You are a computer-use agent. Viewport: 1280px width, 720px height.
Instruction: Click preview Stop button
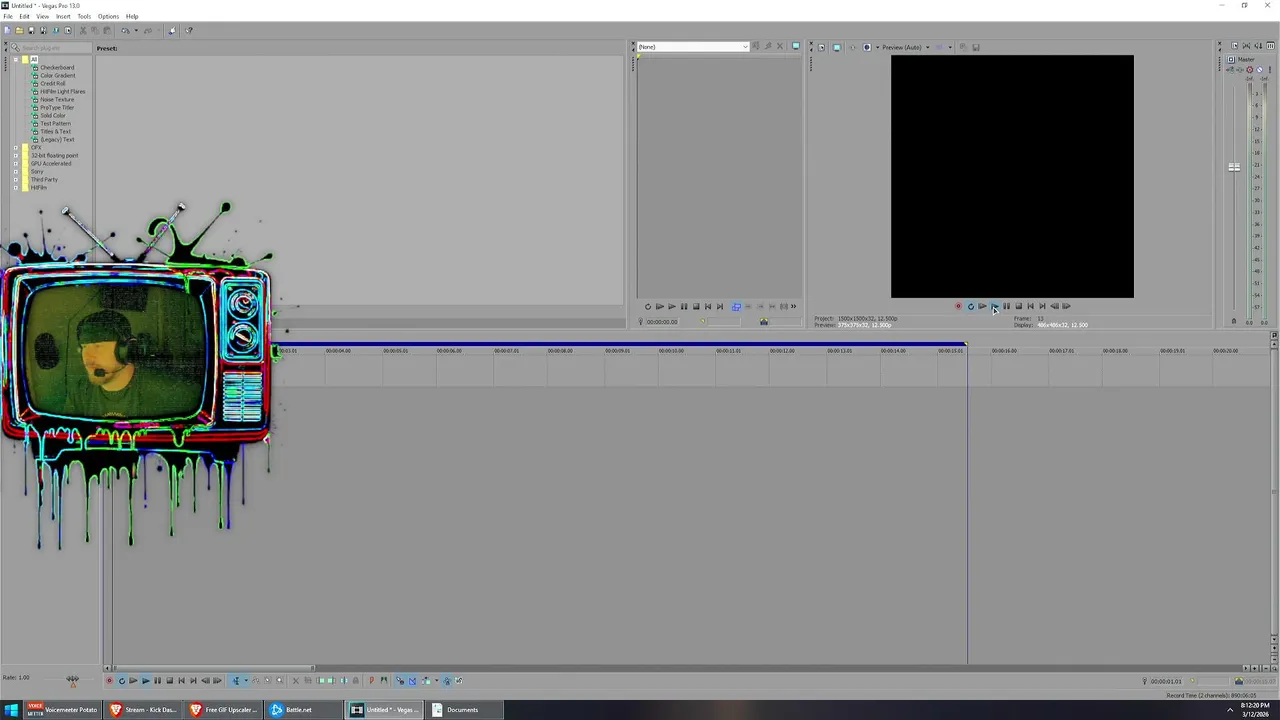point(1018,307)
